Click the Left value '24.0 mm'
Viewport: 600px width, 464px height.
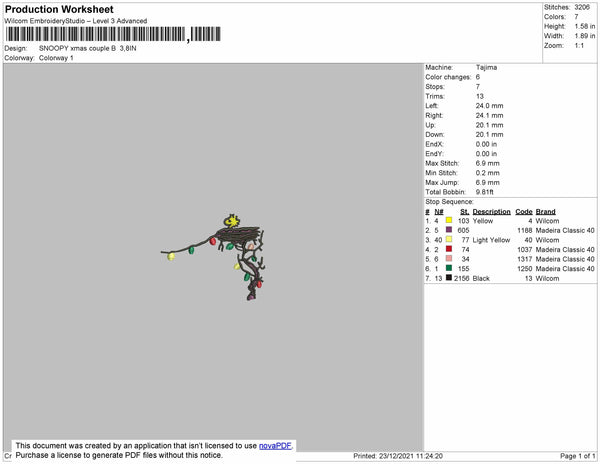click(x=489, y=106)
